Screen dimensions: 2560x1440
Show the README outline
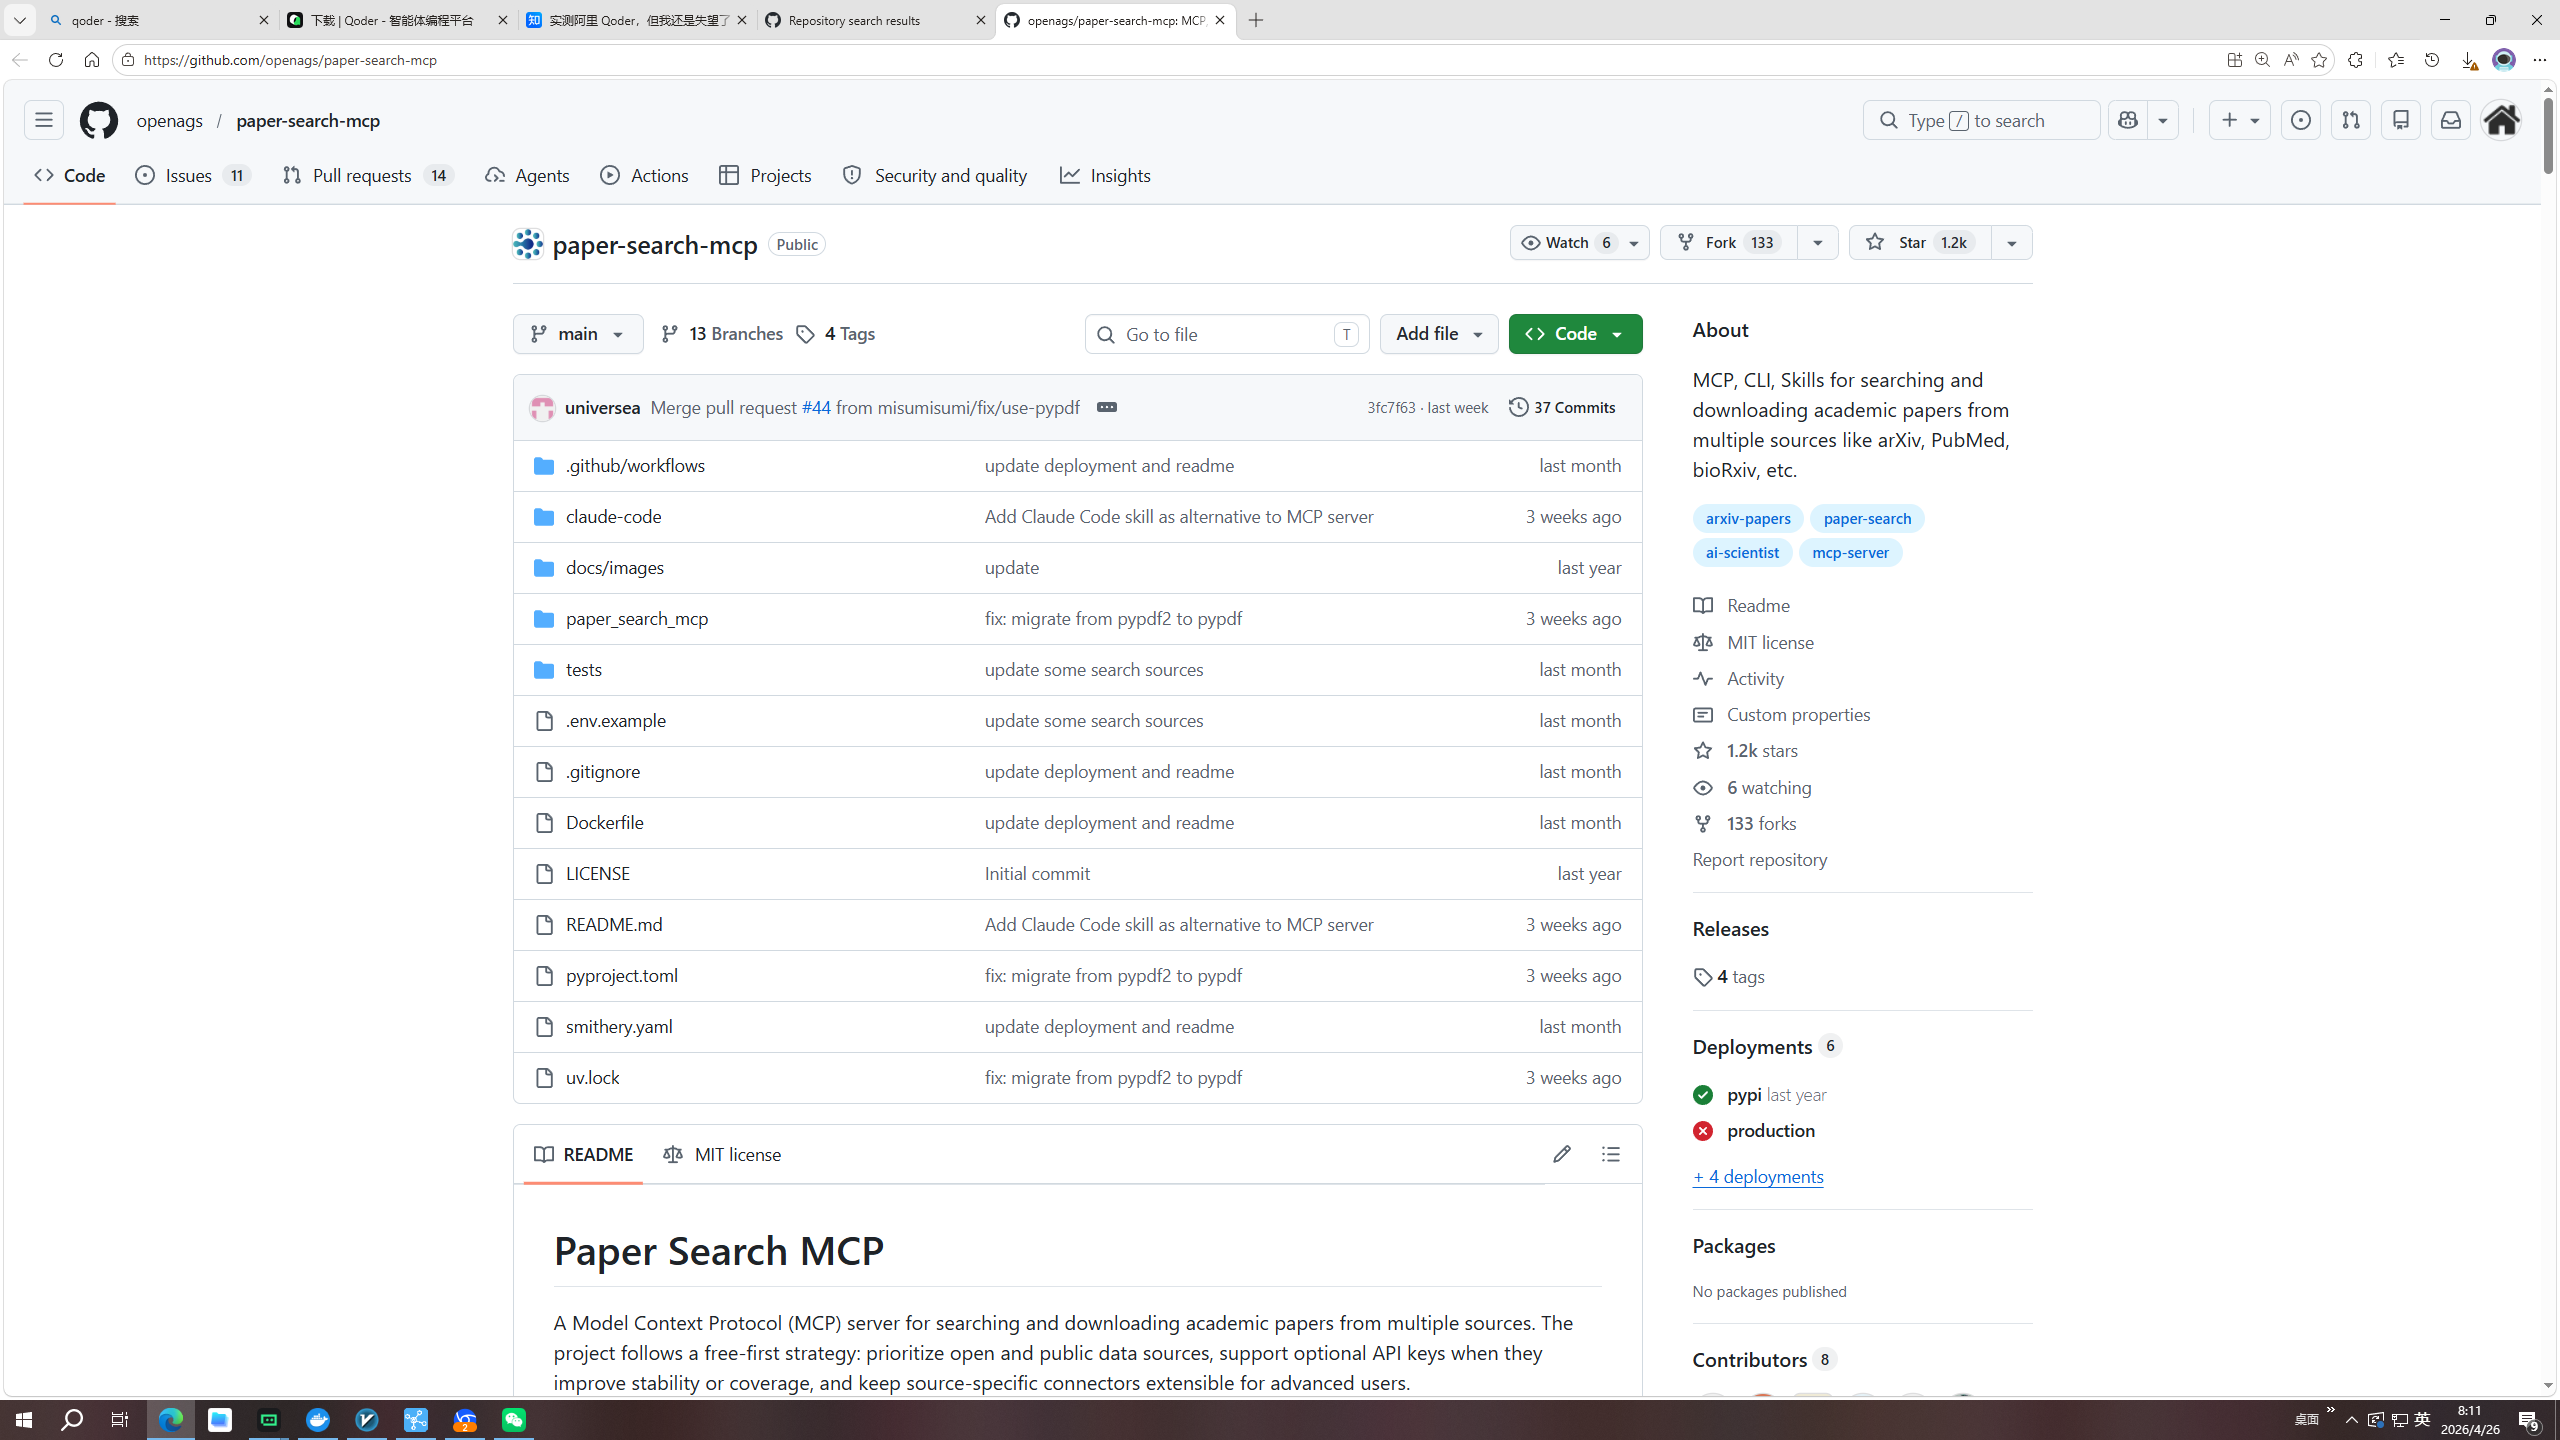tap(1610, 1154)
